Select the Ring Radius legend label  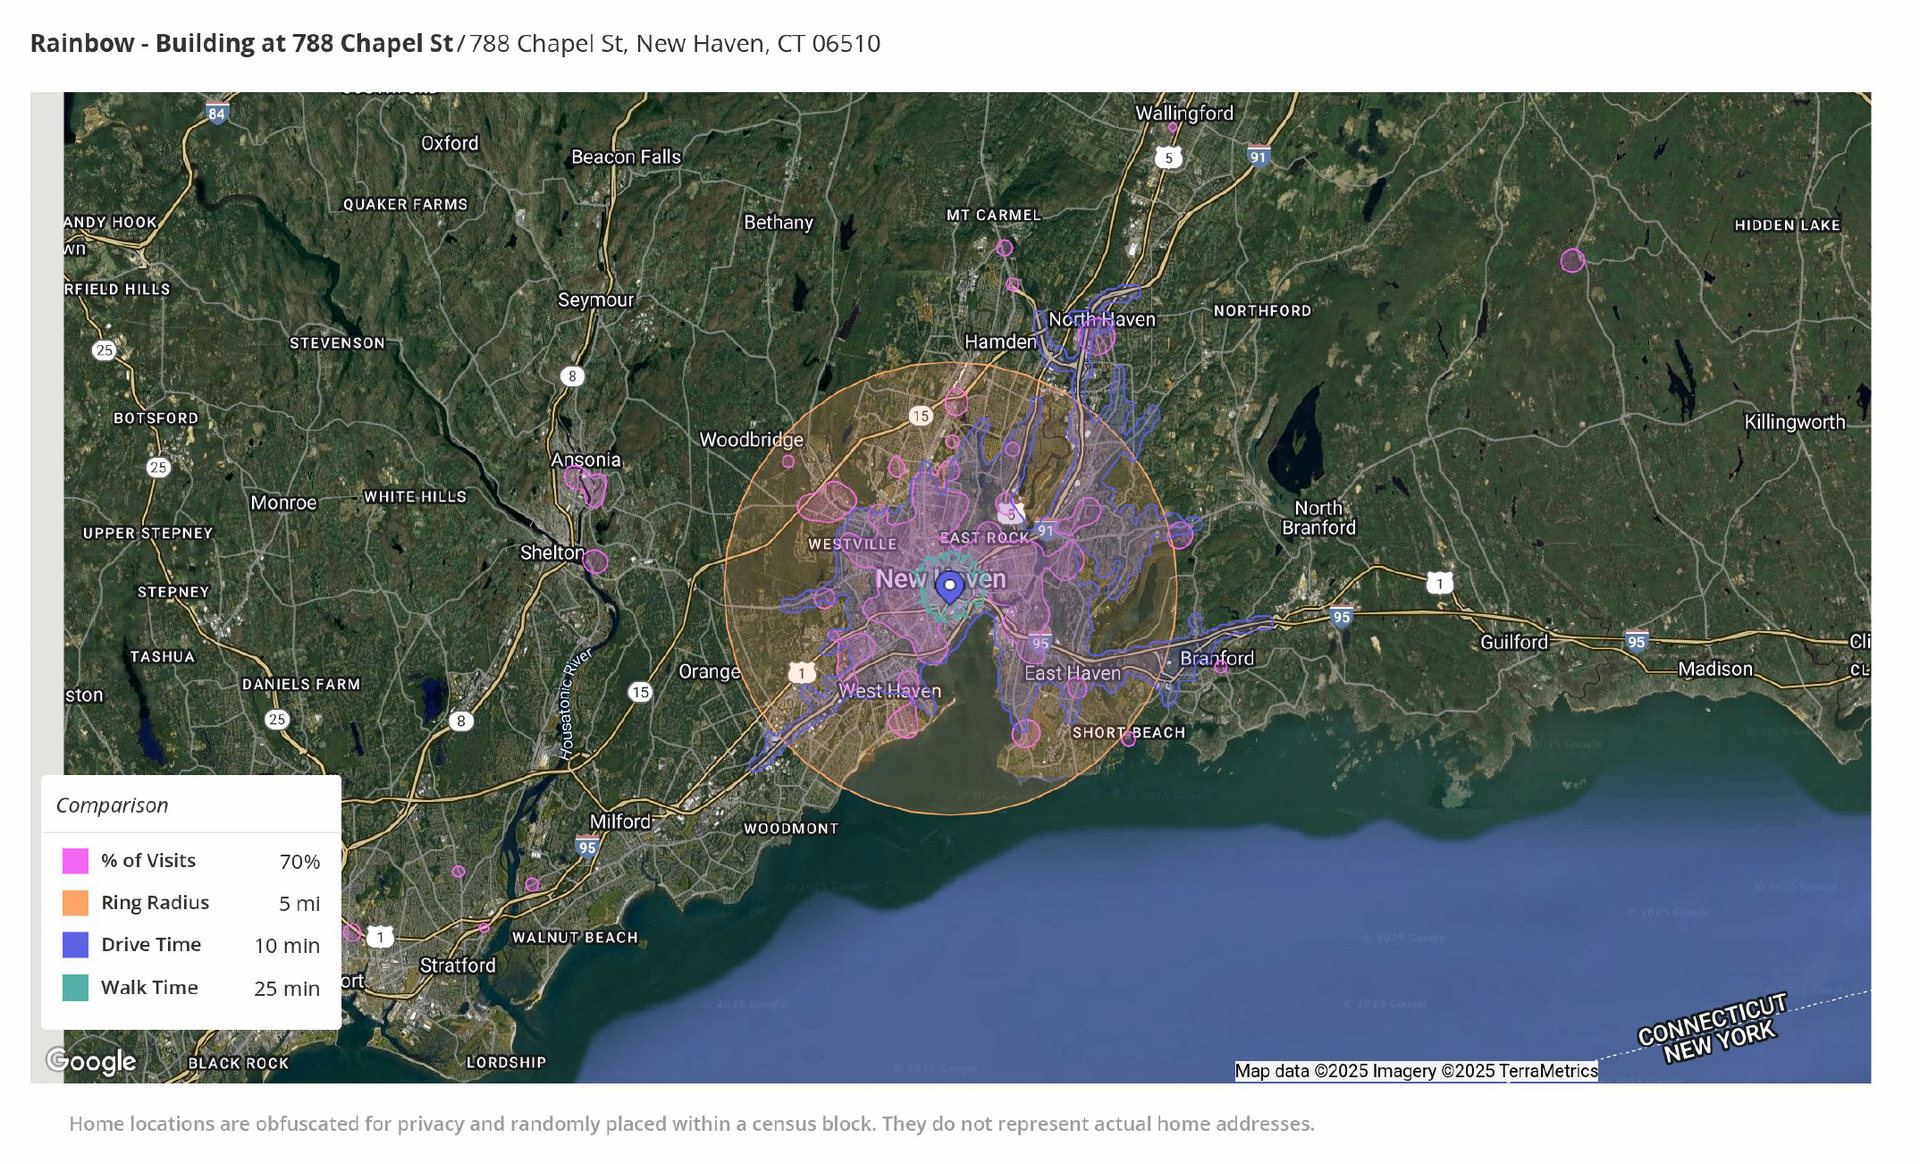click(155, 903)
